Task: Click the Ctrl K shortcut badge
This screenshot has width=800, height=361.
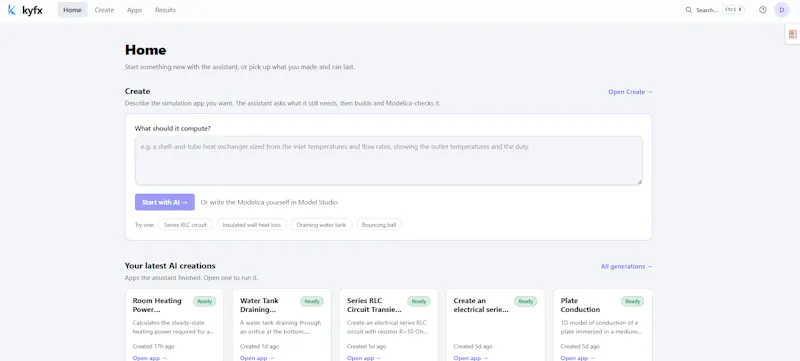Action: [734, 10]
